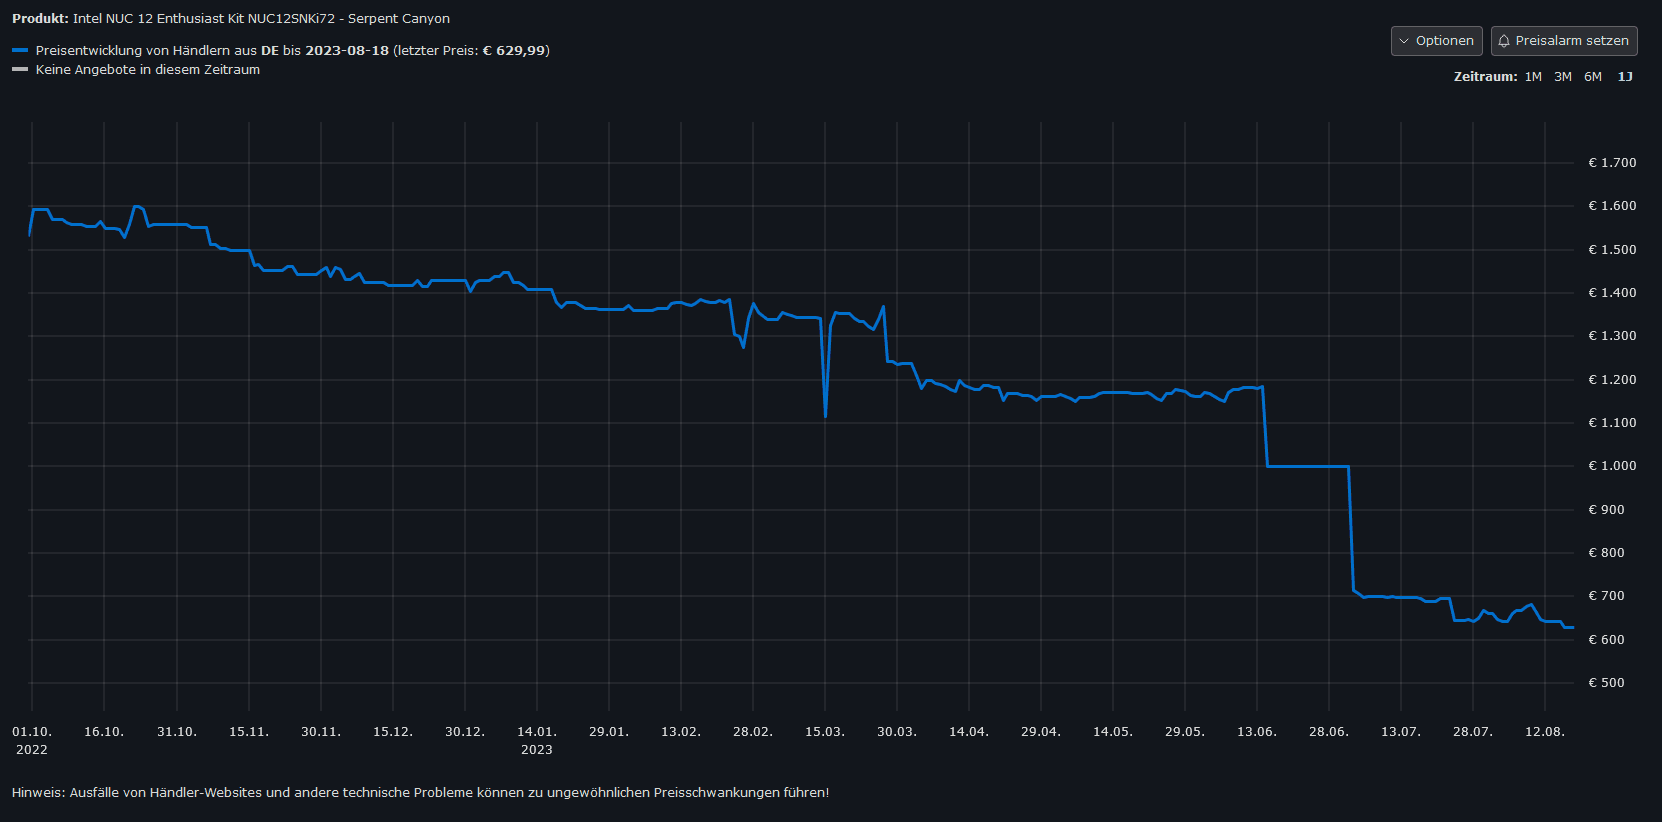Click the € 1.300 axis label
Screen dimensions: 1662x822
point(1612,336)
